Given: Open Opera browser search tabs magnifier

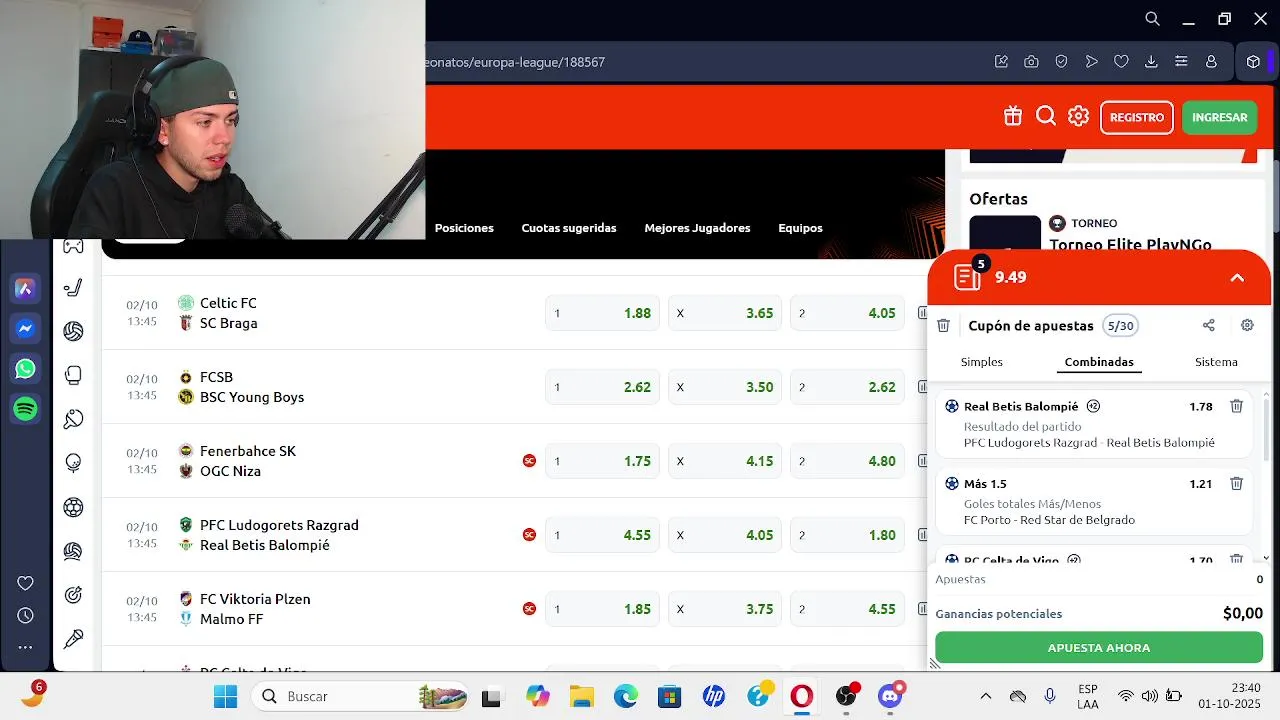Looking at the screenshot, I should (x=1152, y=19).
